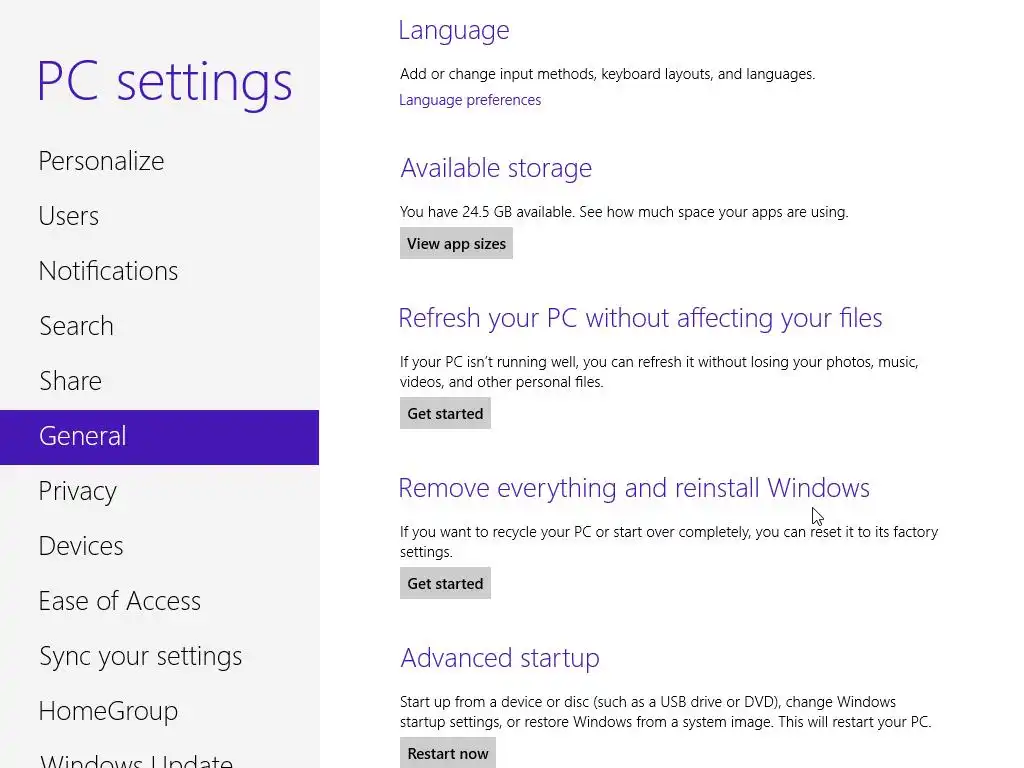
Task: Click the Language section heading
Action: coord(454,30)
